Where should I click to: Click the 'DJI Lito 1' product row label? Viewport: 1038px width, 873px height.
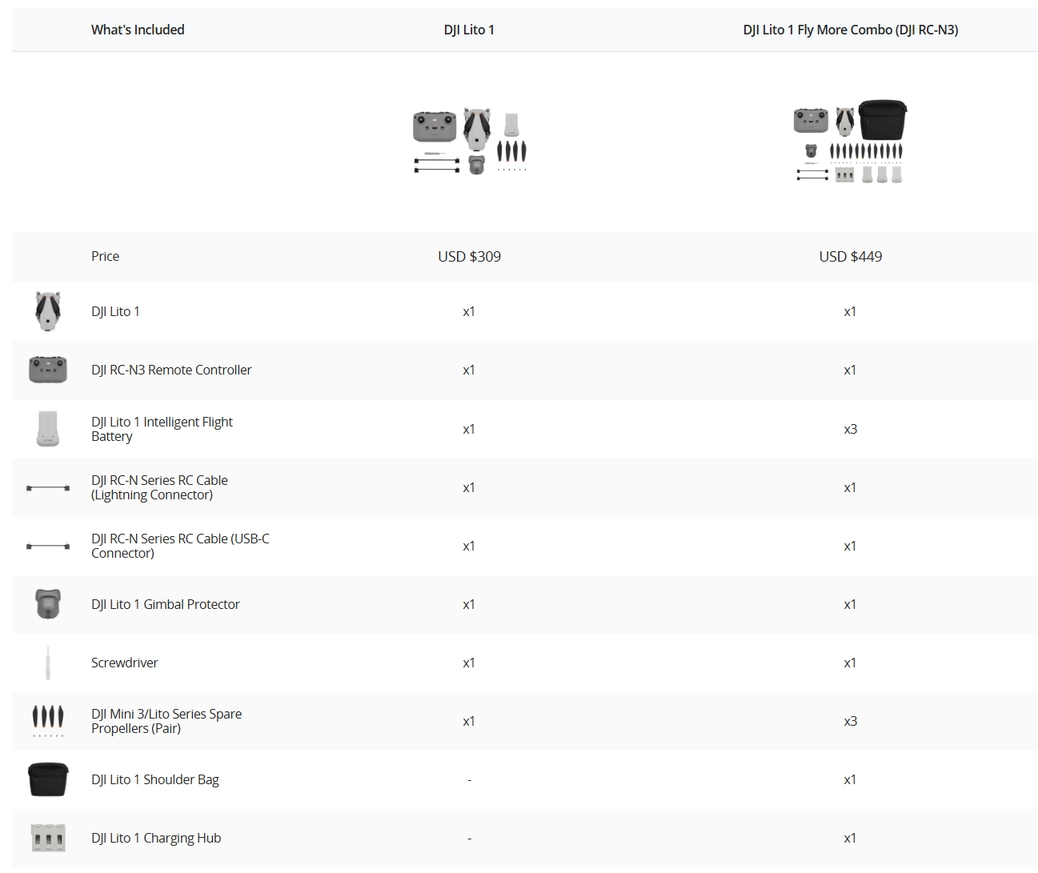pyautogui.click(x=115, y=311)
